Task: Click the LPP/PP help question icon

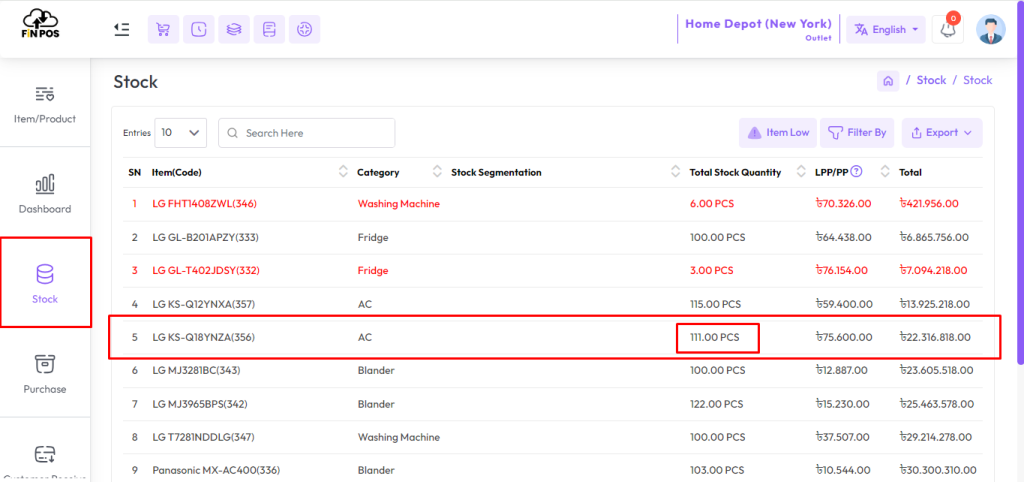Action: (x=857, y=172)
